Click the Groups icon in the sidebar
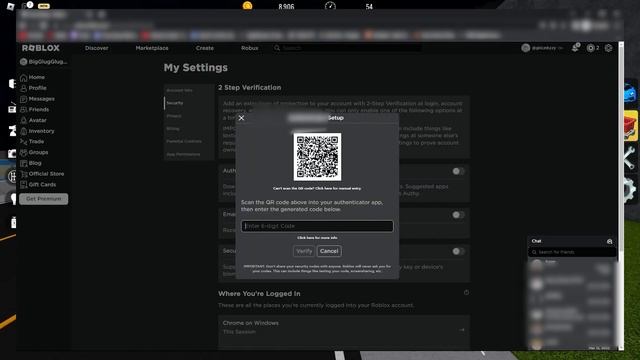The width and height of the screenshot is (640, 360). [x=24, y=153]
